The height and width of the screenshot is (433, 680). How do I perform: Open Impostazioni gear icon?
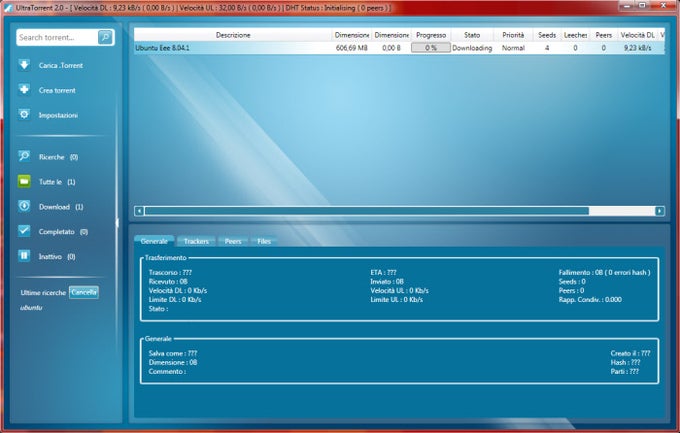(24, 115)
